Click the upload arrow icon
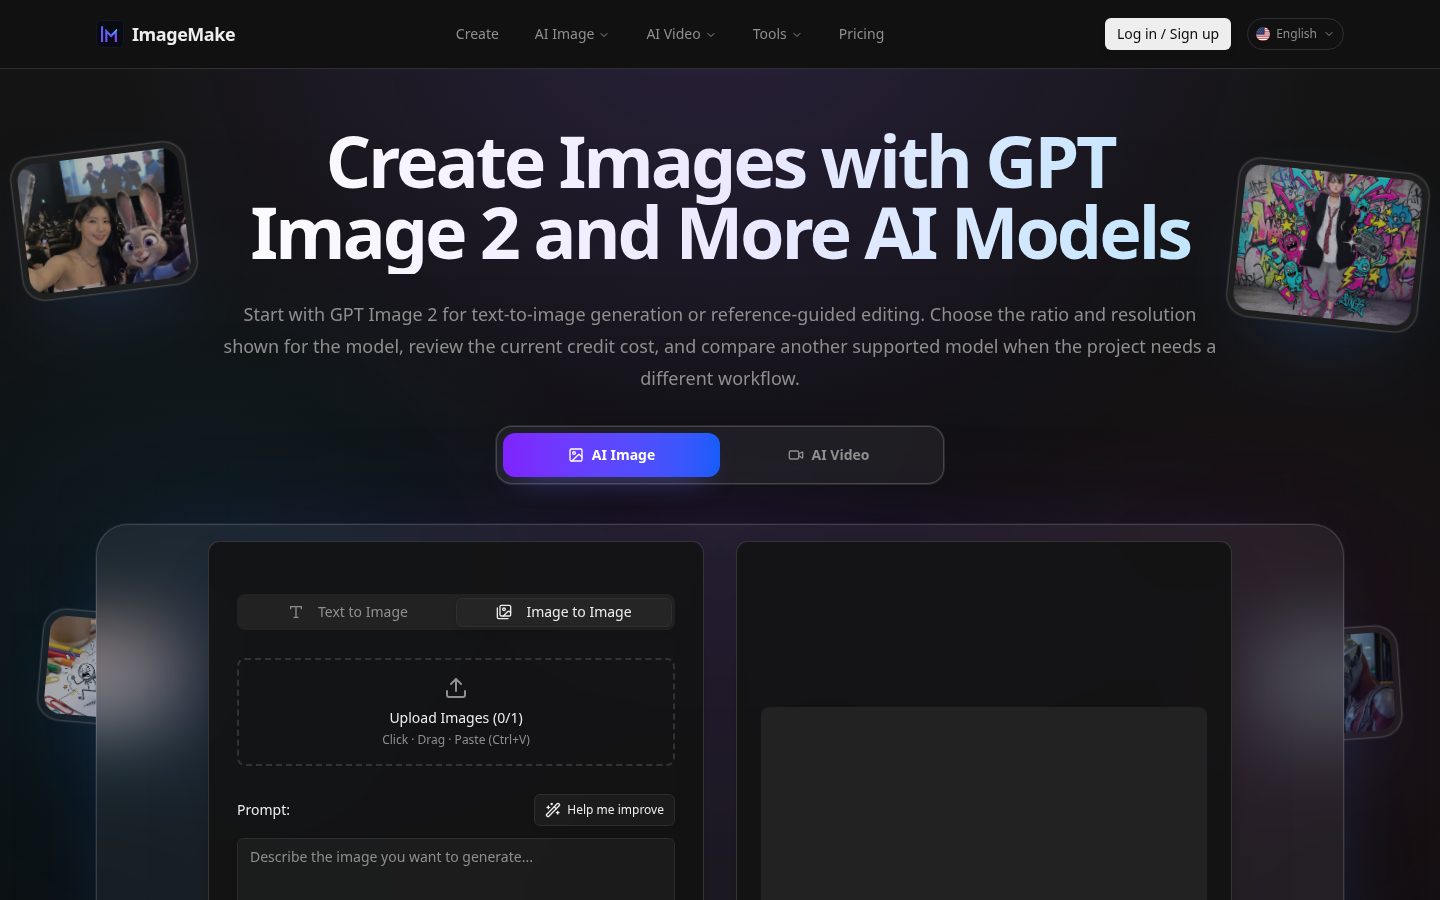Viewport: 1440px width, 900px height. tap(456, 688)
